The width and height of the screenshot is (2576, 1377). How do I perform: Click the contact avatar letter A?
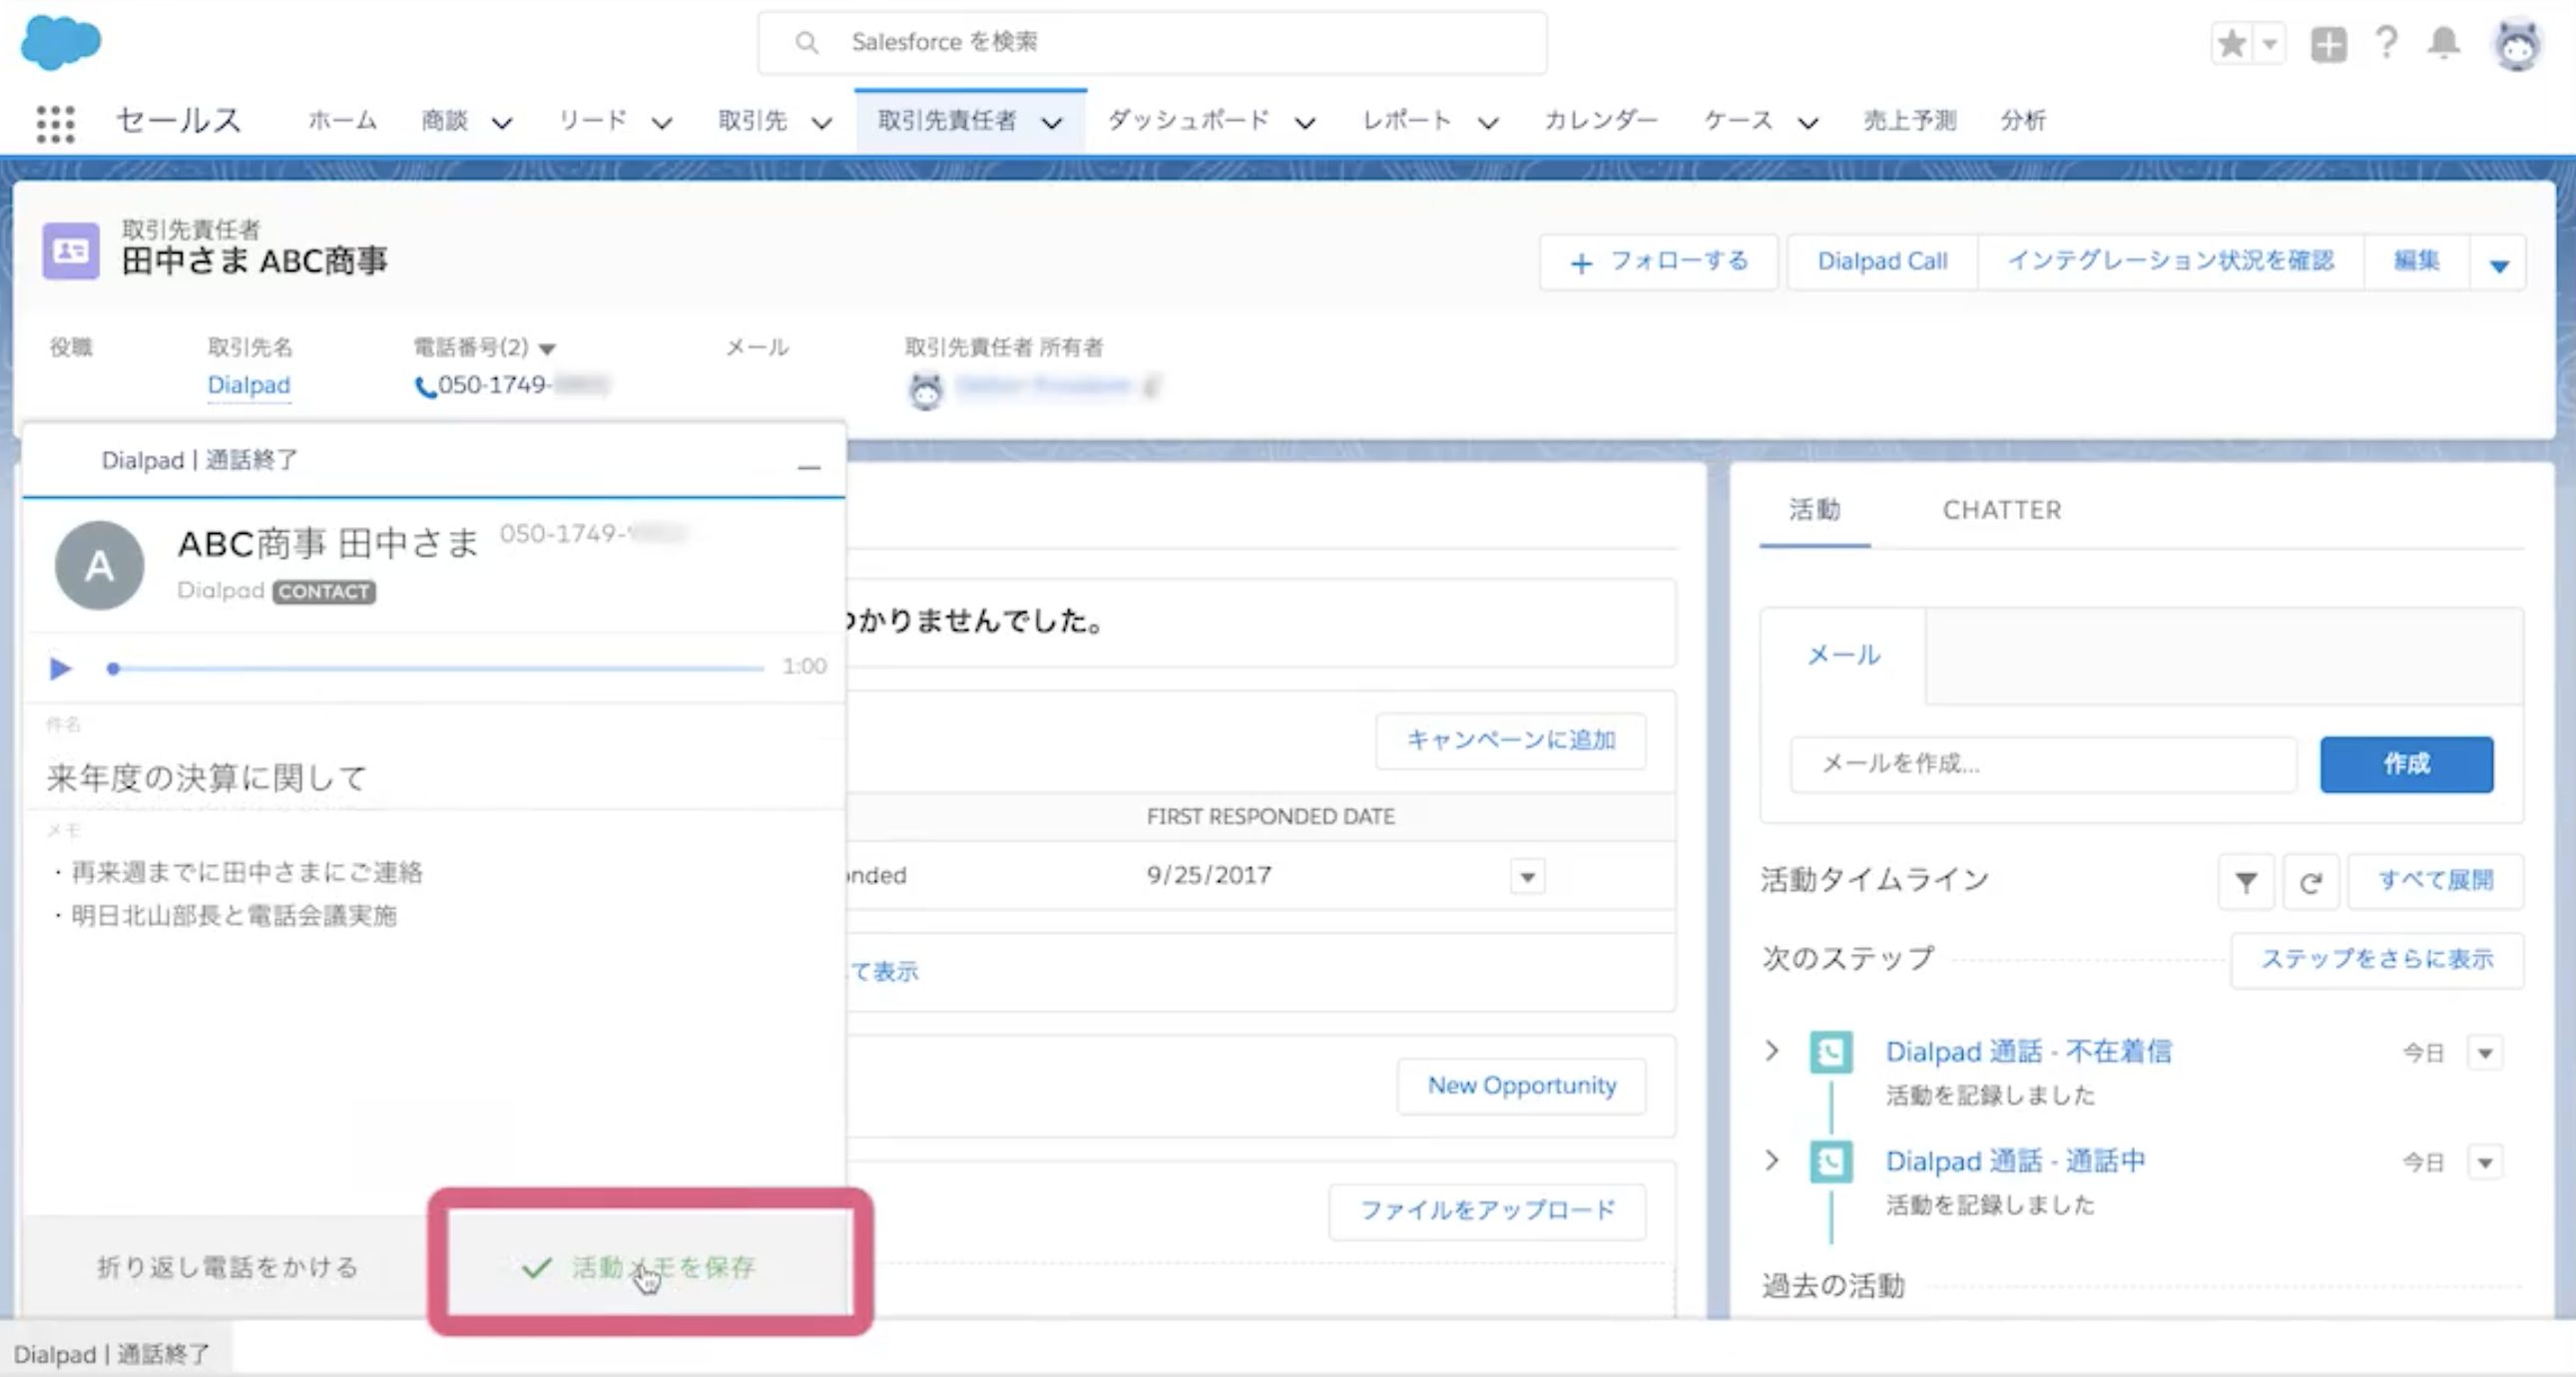point(99,566)
